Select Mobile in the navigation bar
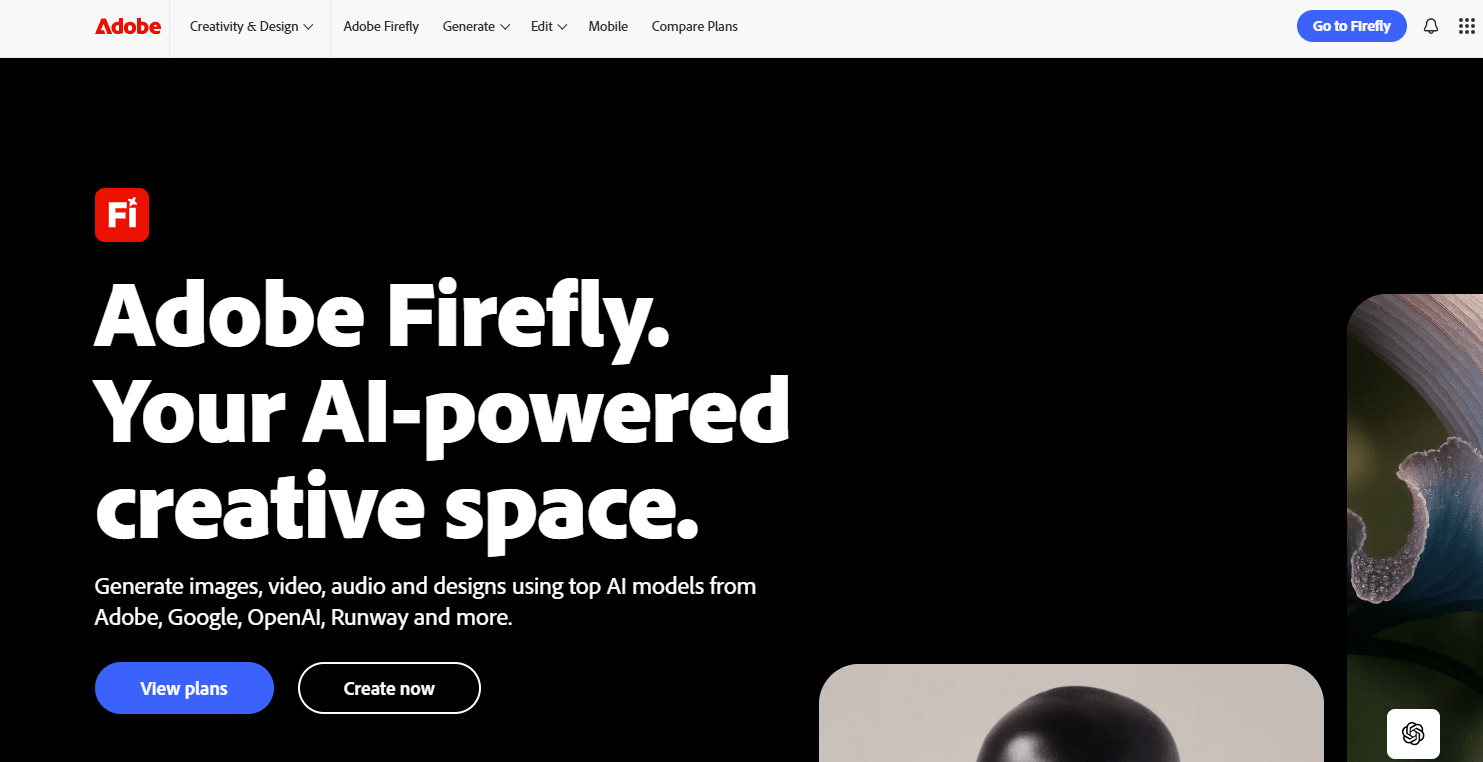The height and width of the screenshot is (762, 1483). tap(608, 27)
